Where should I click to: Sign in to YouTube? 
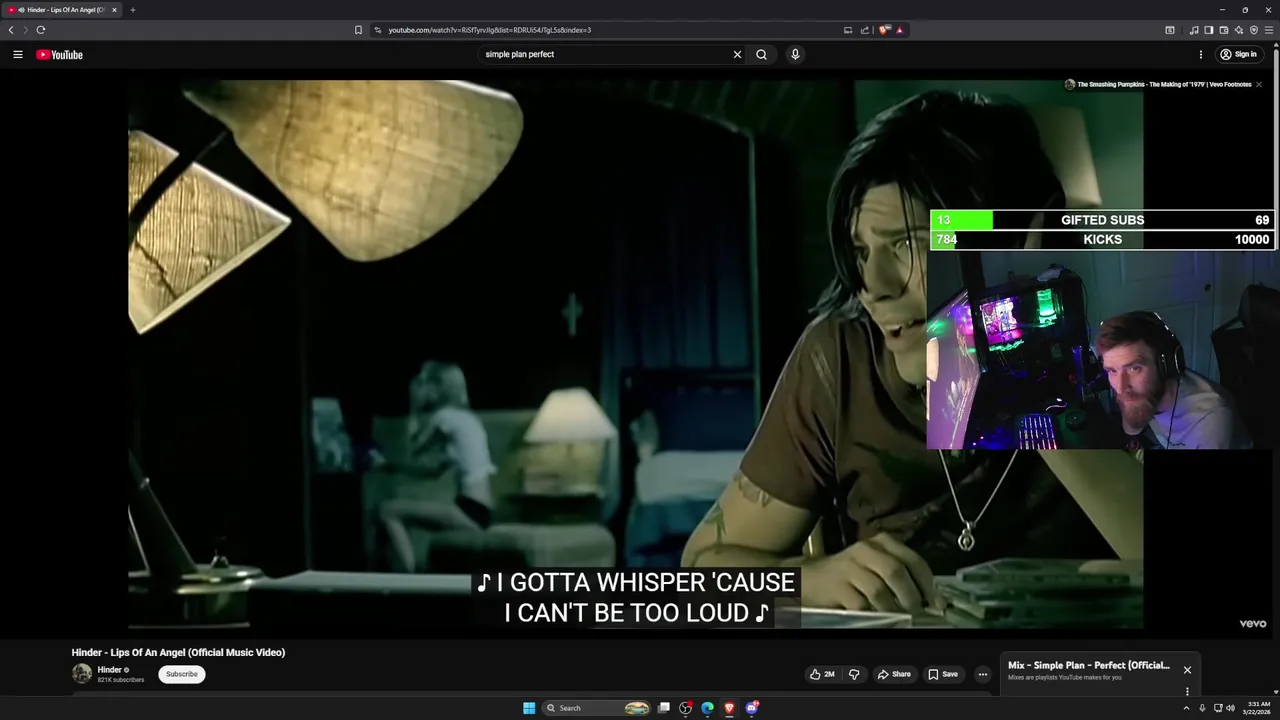tap(1238, 54)
